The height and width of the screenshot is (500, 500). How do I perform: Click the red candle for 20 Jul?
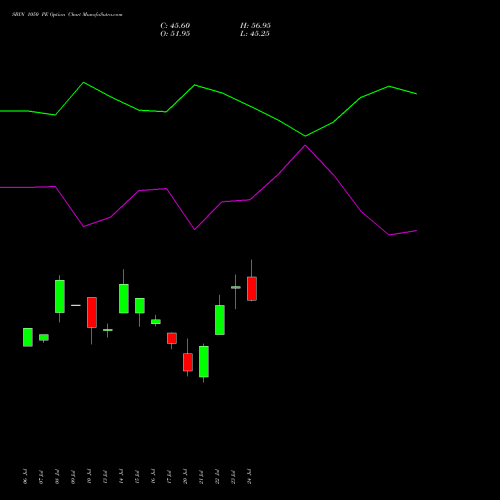[188, 362]
